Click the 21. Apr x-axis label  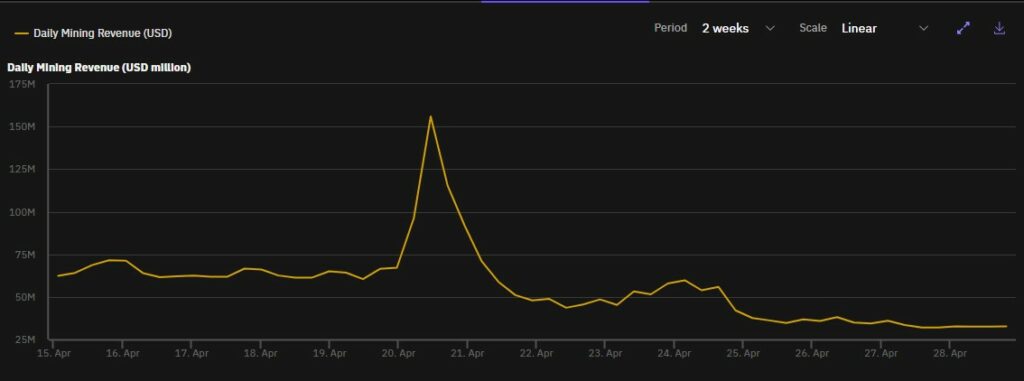pos(467,354)
